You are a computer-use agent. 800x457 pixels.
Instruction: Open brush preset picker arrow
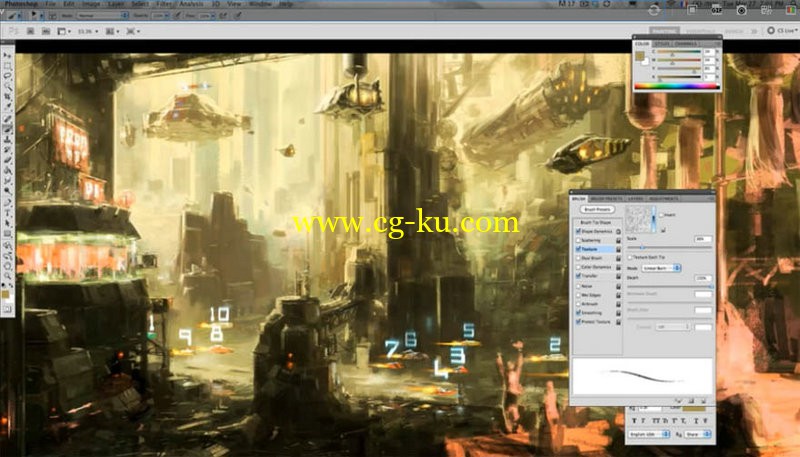(x=42, y=15)
